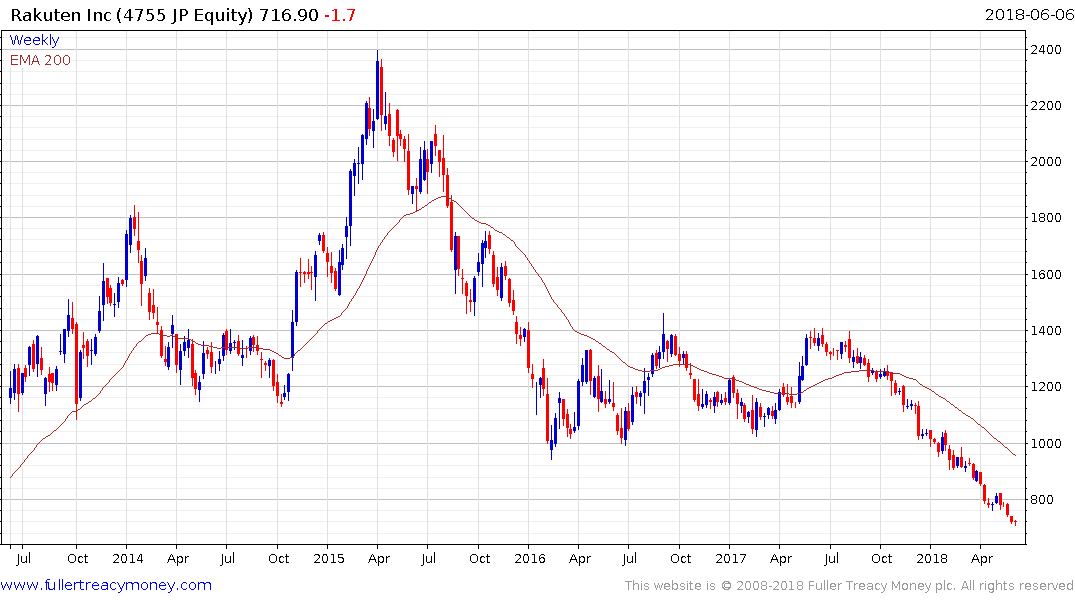Click the 1400 price axis label
The width and height of the screenshot is (1075, 600).
point(1046,331)
